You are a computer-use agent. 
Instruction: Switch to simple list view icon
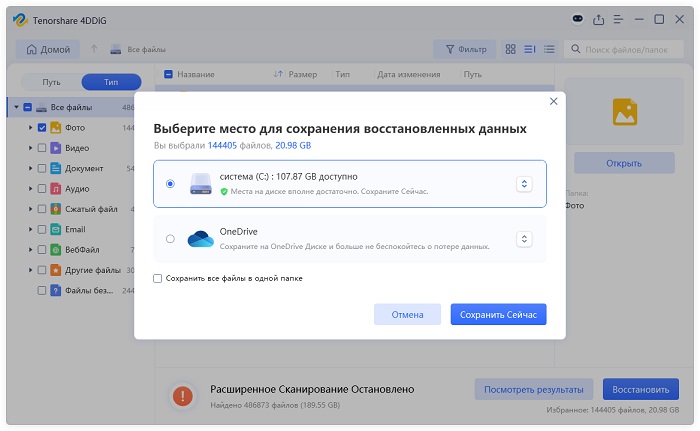(549, 49)
